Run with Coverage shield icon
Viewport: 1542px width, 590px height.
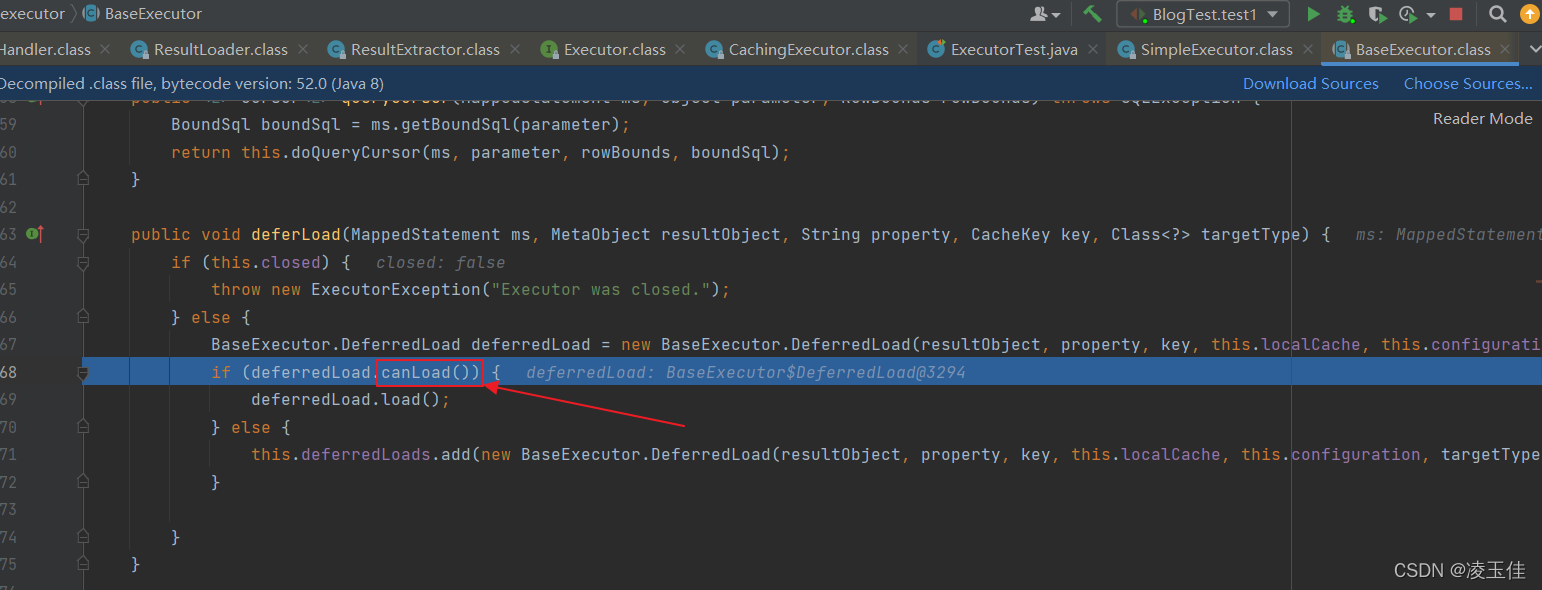[x=1377, y=14]
